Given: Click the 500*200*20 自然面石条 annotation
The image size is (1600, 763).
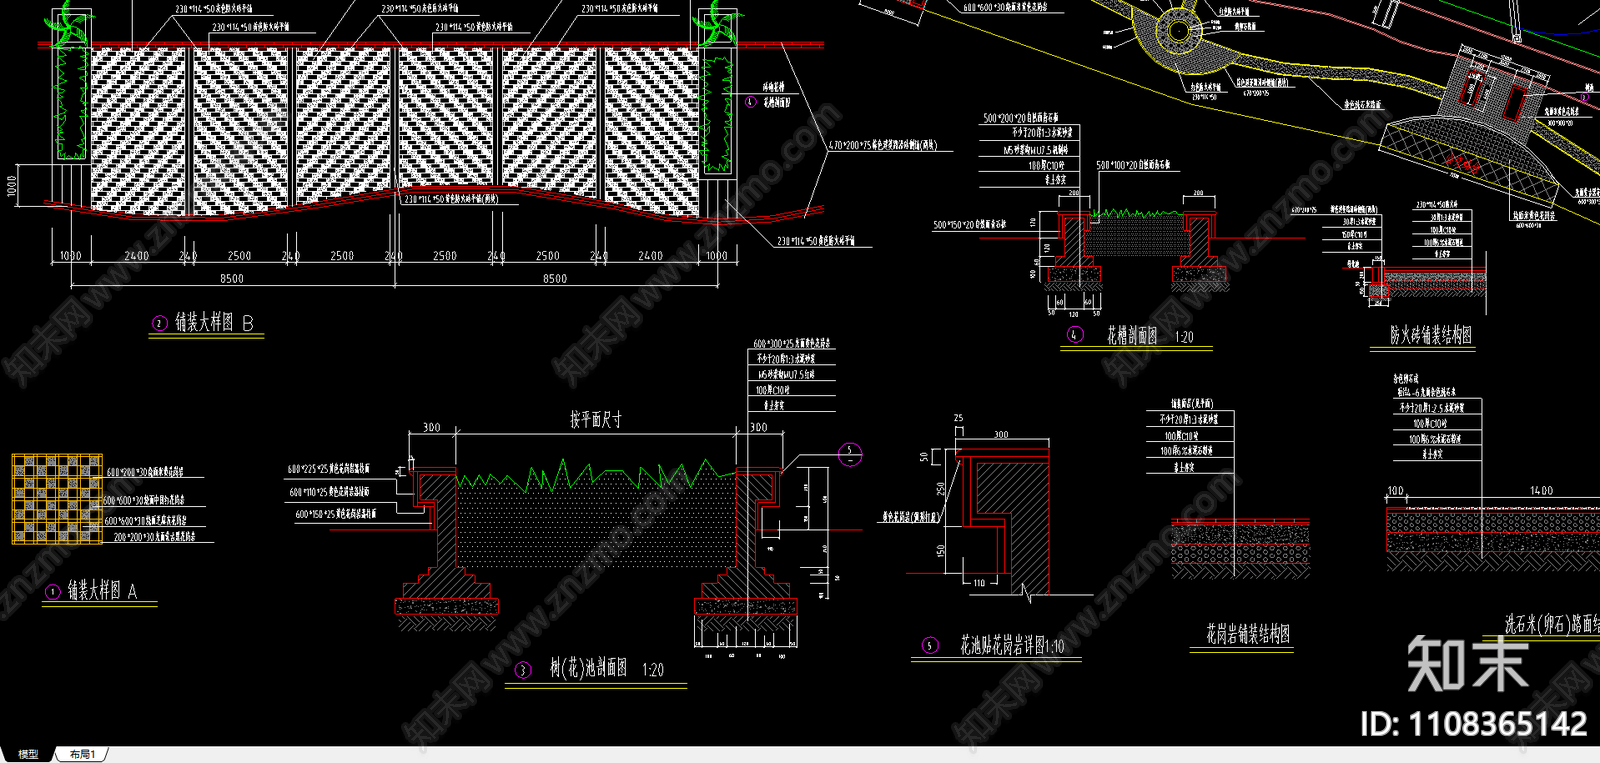Looking at the screenshot, I should click(1020, 118).
